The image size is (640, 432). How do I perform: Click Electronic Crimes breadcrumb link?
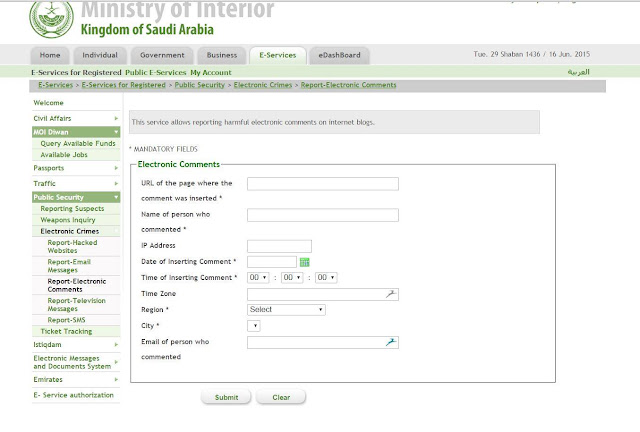(x=263, y=85)
